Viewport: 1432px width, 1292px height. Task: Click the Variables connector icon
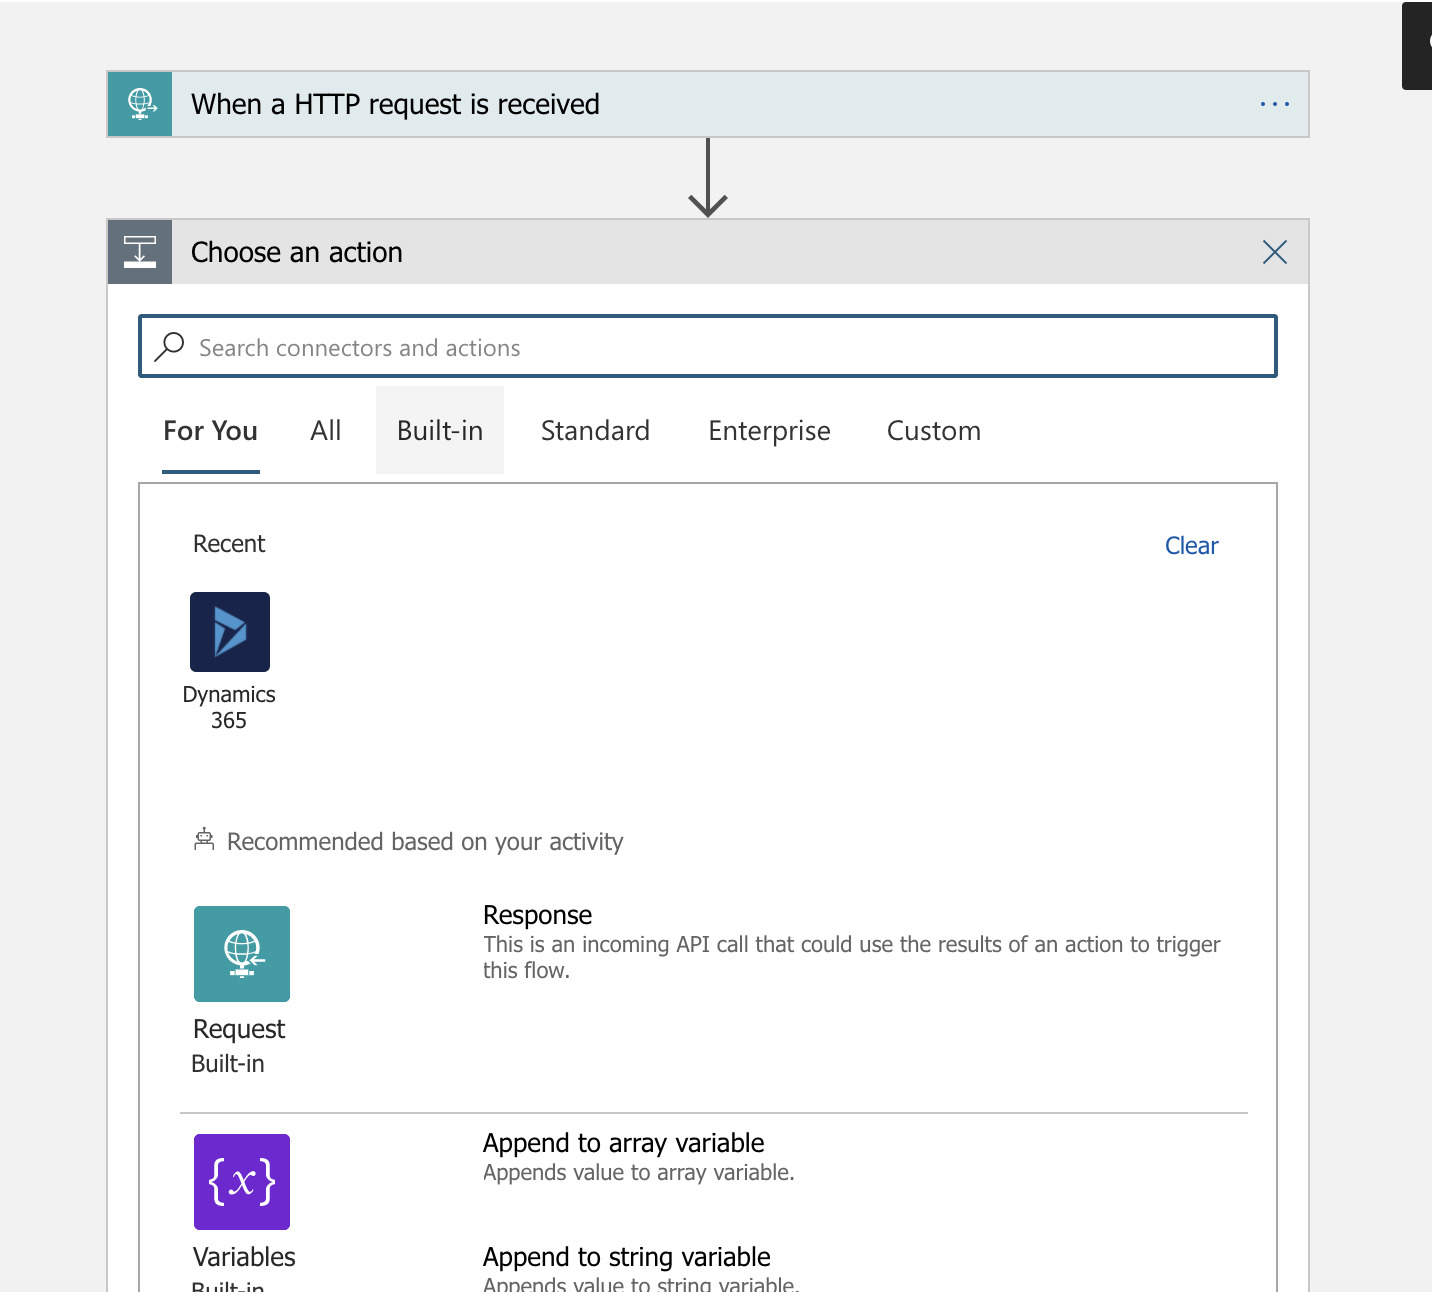pos(242,1182)
